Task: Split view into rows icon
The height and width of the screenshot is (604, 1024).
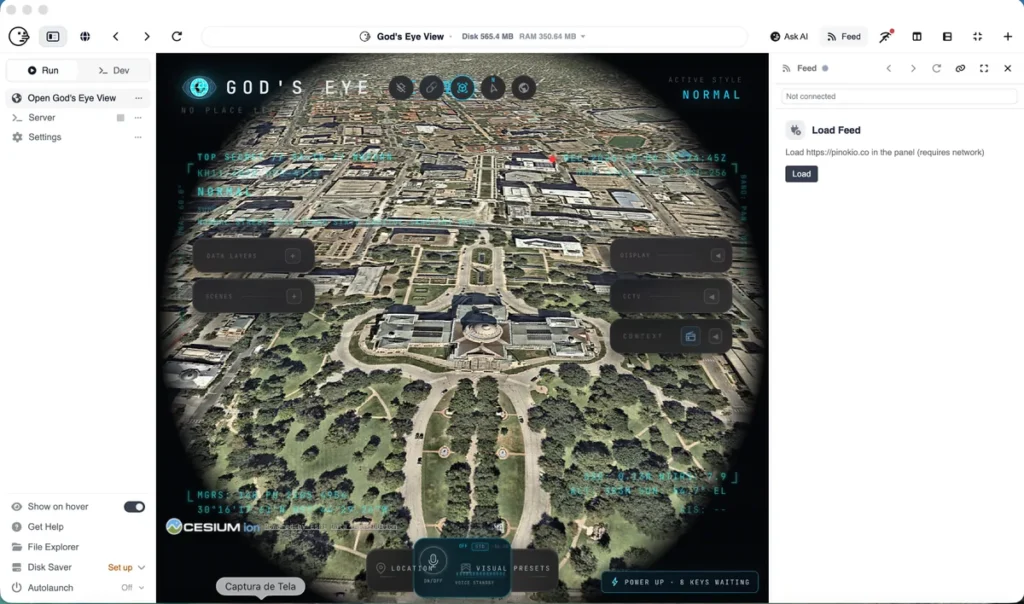Action: click(948, 37)
